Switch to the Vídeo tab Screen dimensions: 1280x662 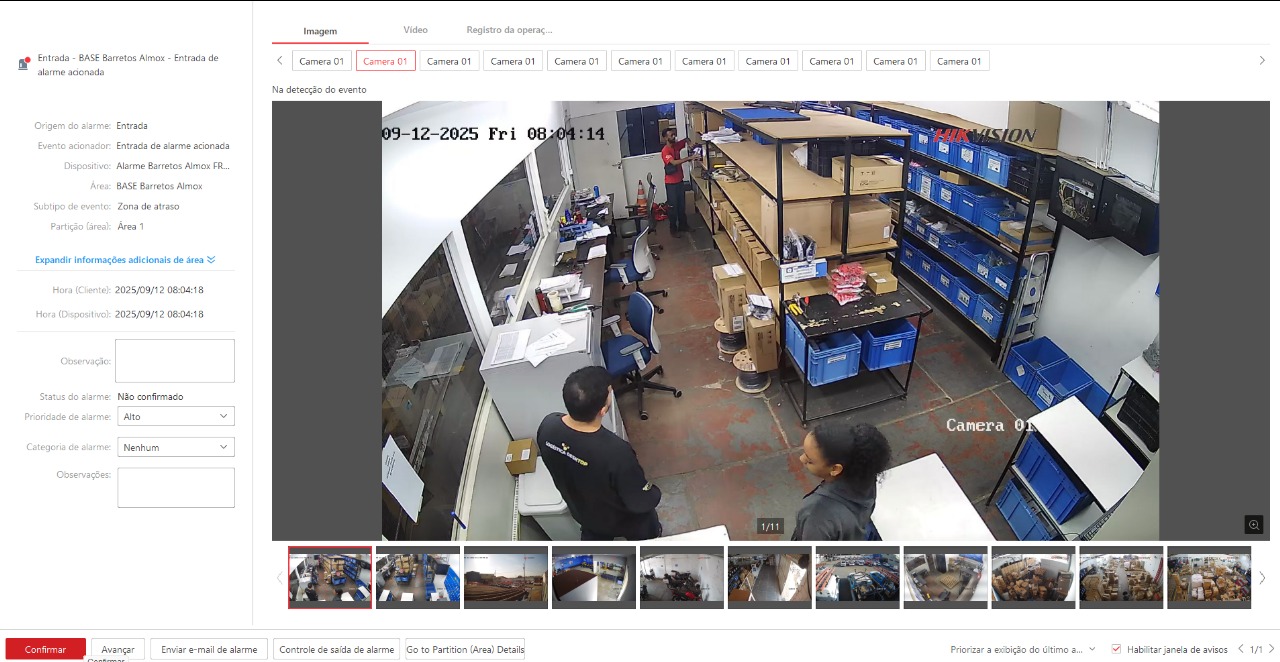[x=415, y=31]
